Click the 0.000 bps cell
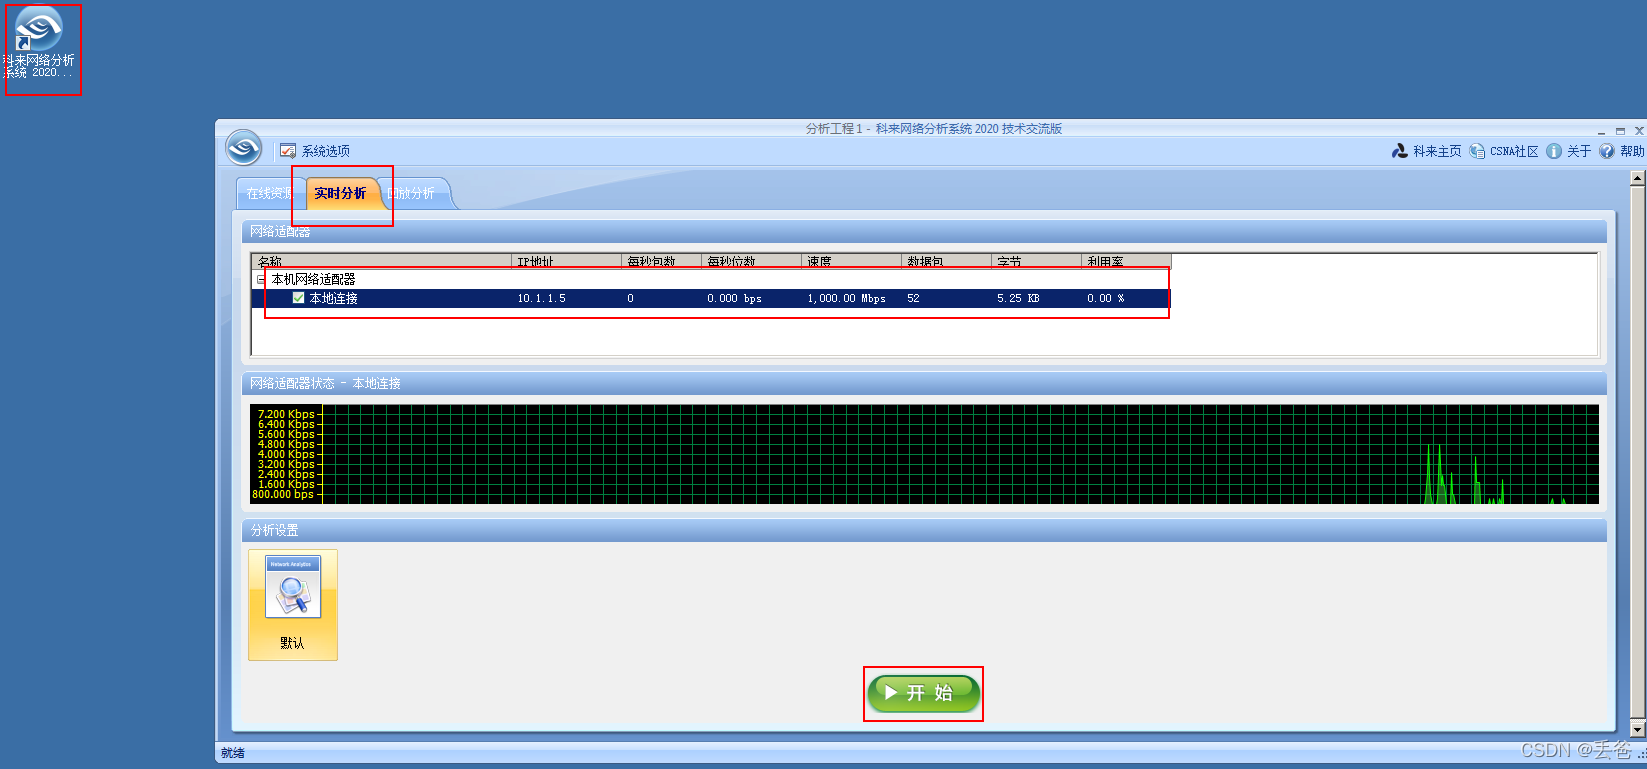Screen dimensions: 1647x769 tap(734, 298)
